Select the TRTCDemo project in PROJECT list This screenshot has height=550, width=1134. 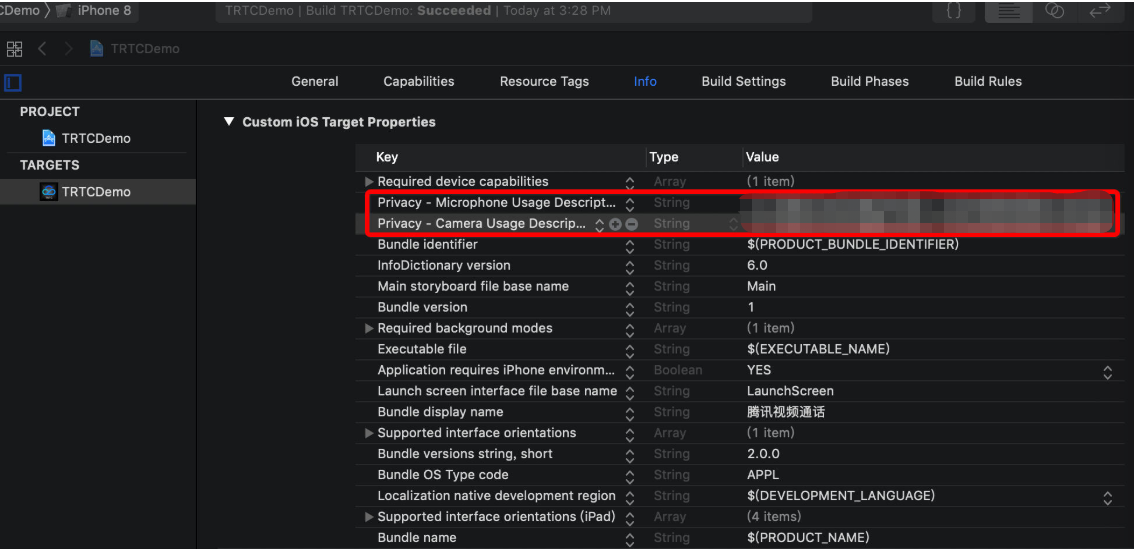(95, 139)
